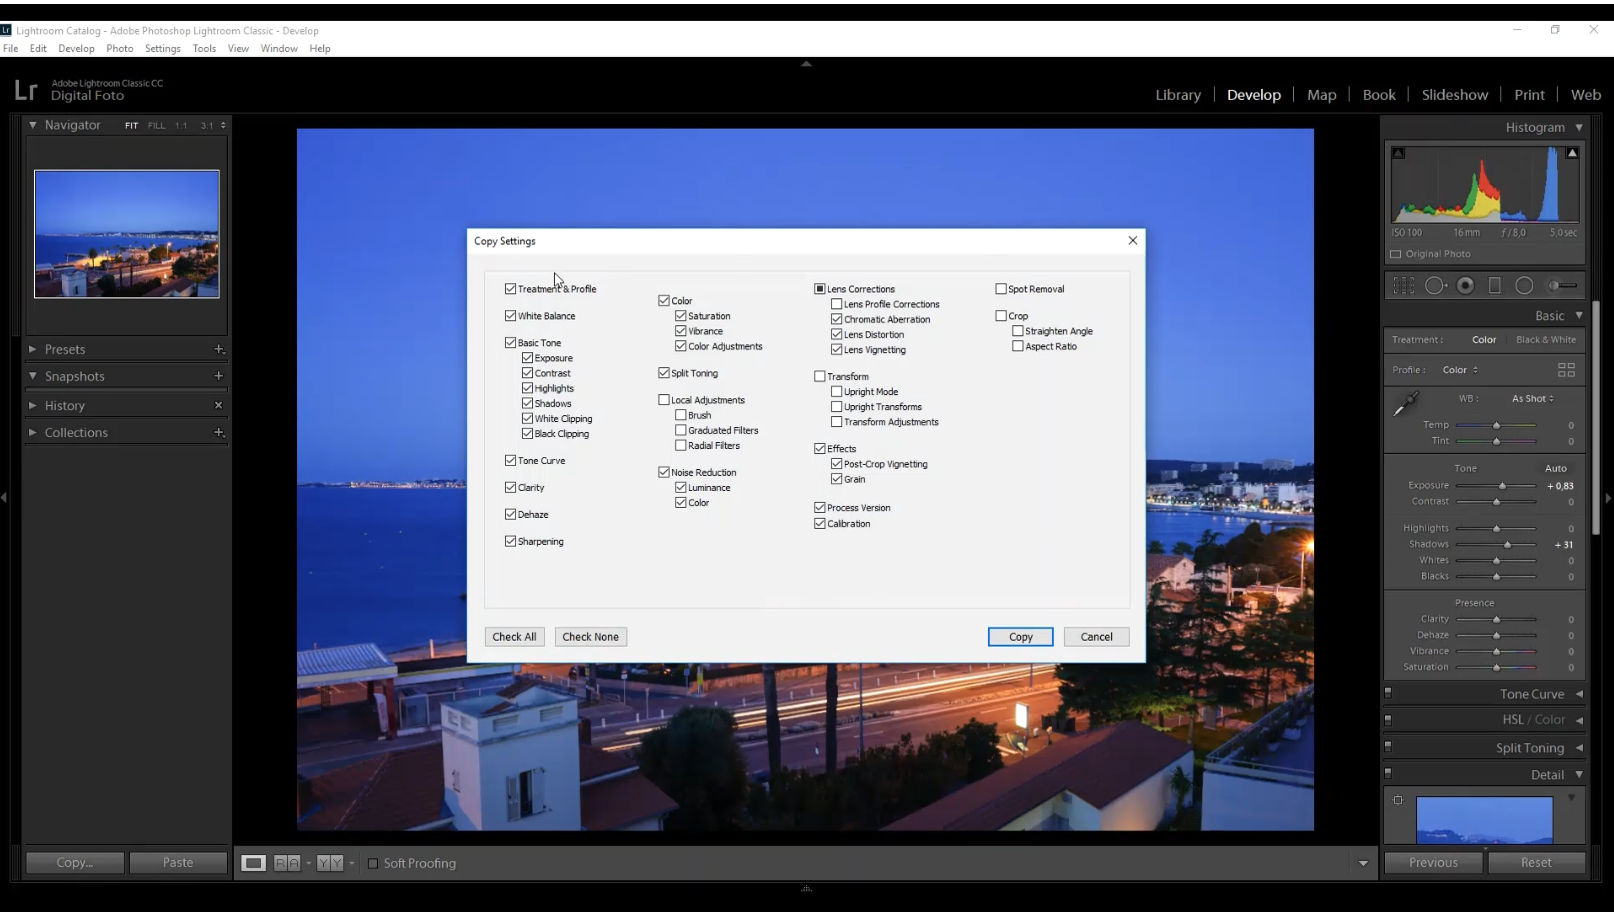Open the Photo menu
The image size is (1614, 912).
point(119,48)
